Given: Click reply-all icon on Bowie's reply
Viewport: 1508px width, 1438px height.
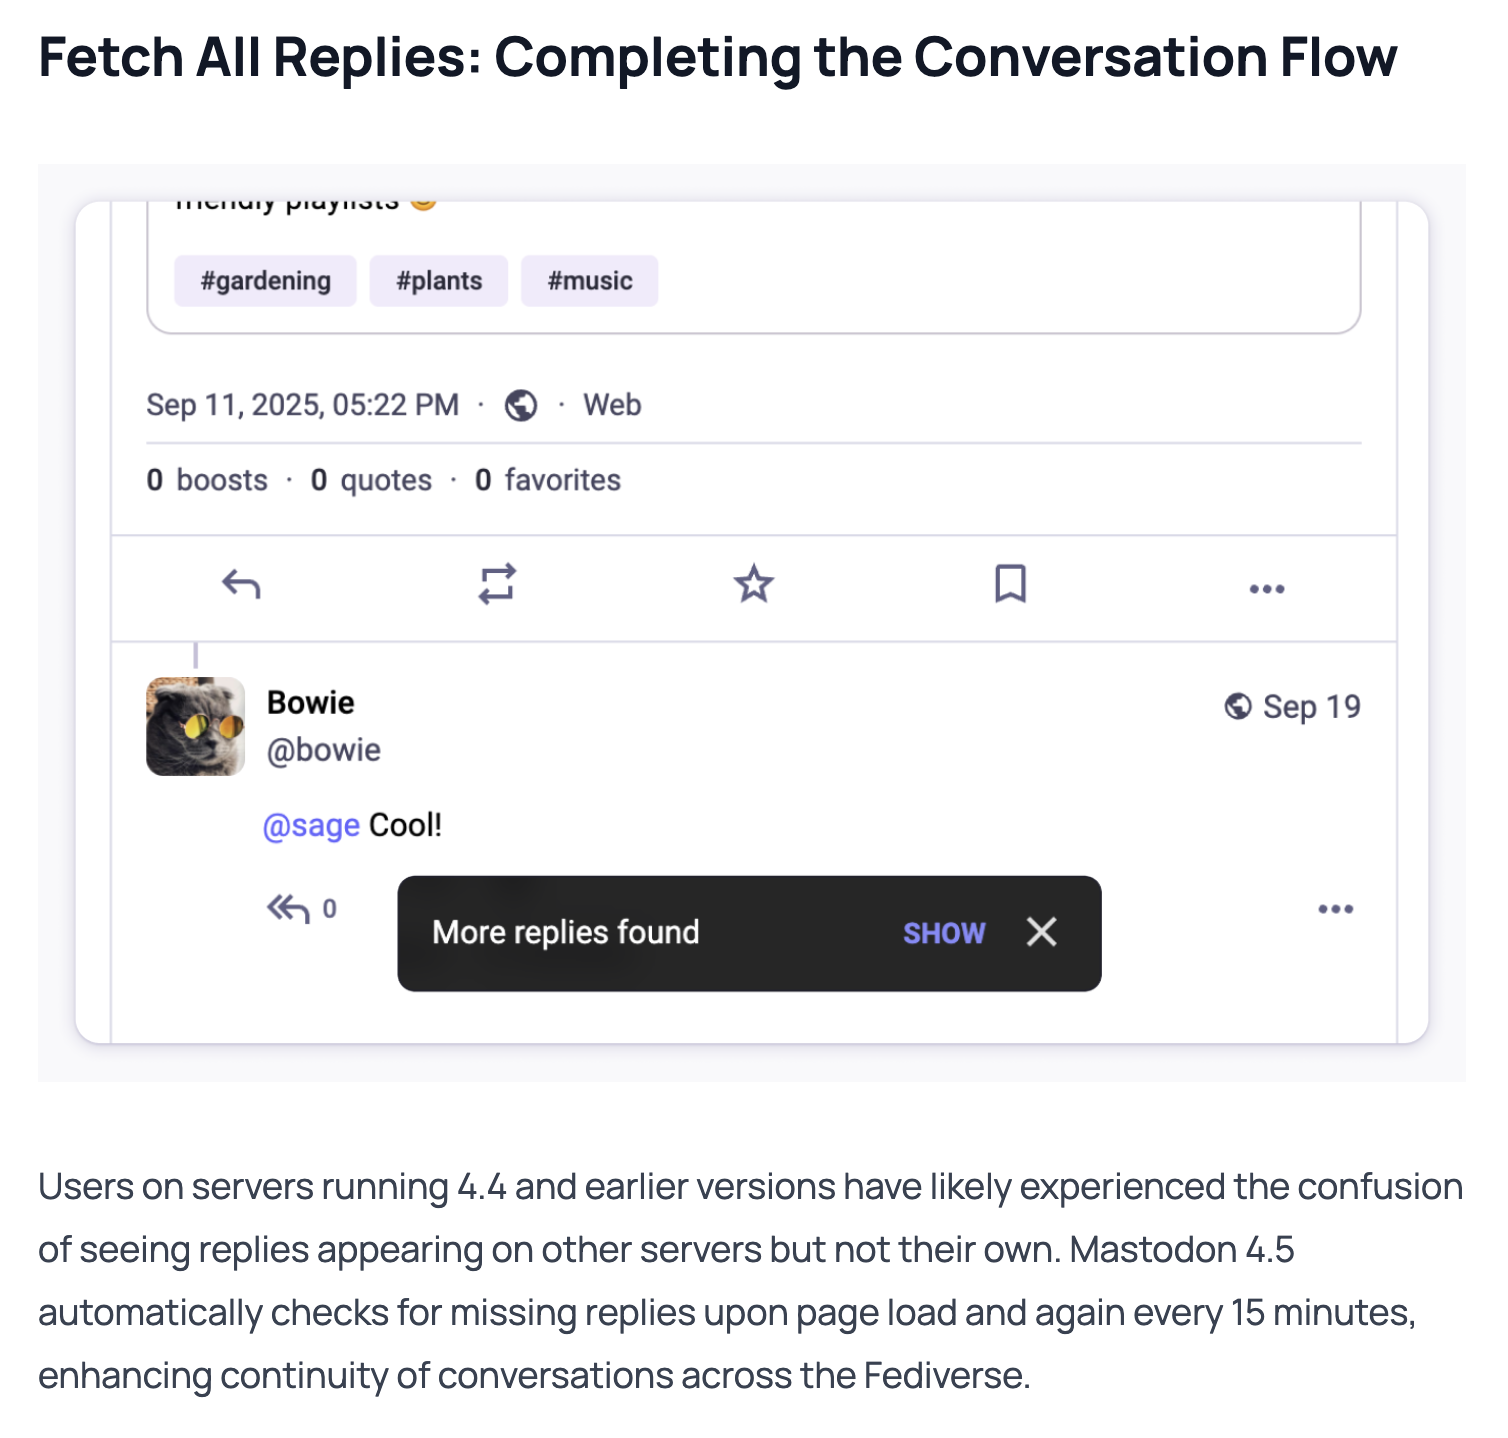Looking at the screenshot, I should 289,909.
